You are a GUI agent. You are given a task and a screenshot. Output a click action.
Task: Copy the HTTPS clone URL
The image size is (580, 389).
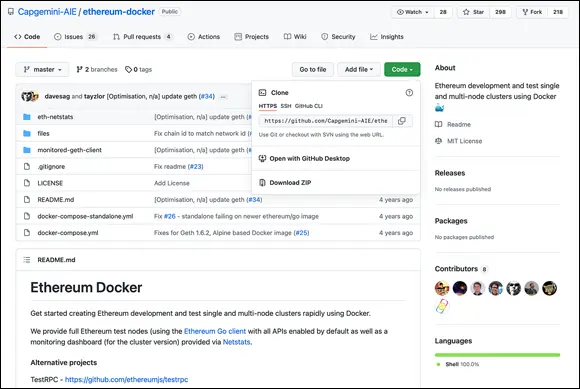click(402, 121)
